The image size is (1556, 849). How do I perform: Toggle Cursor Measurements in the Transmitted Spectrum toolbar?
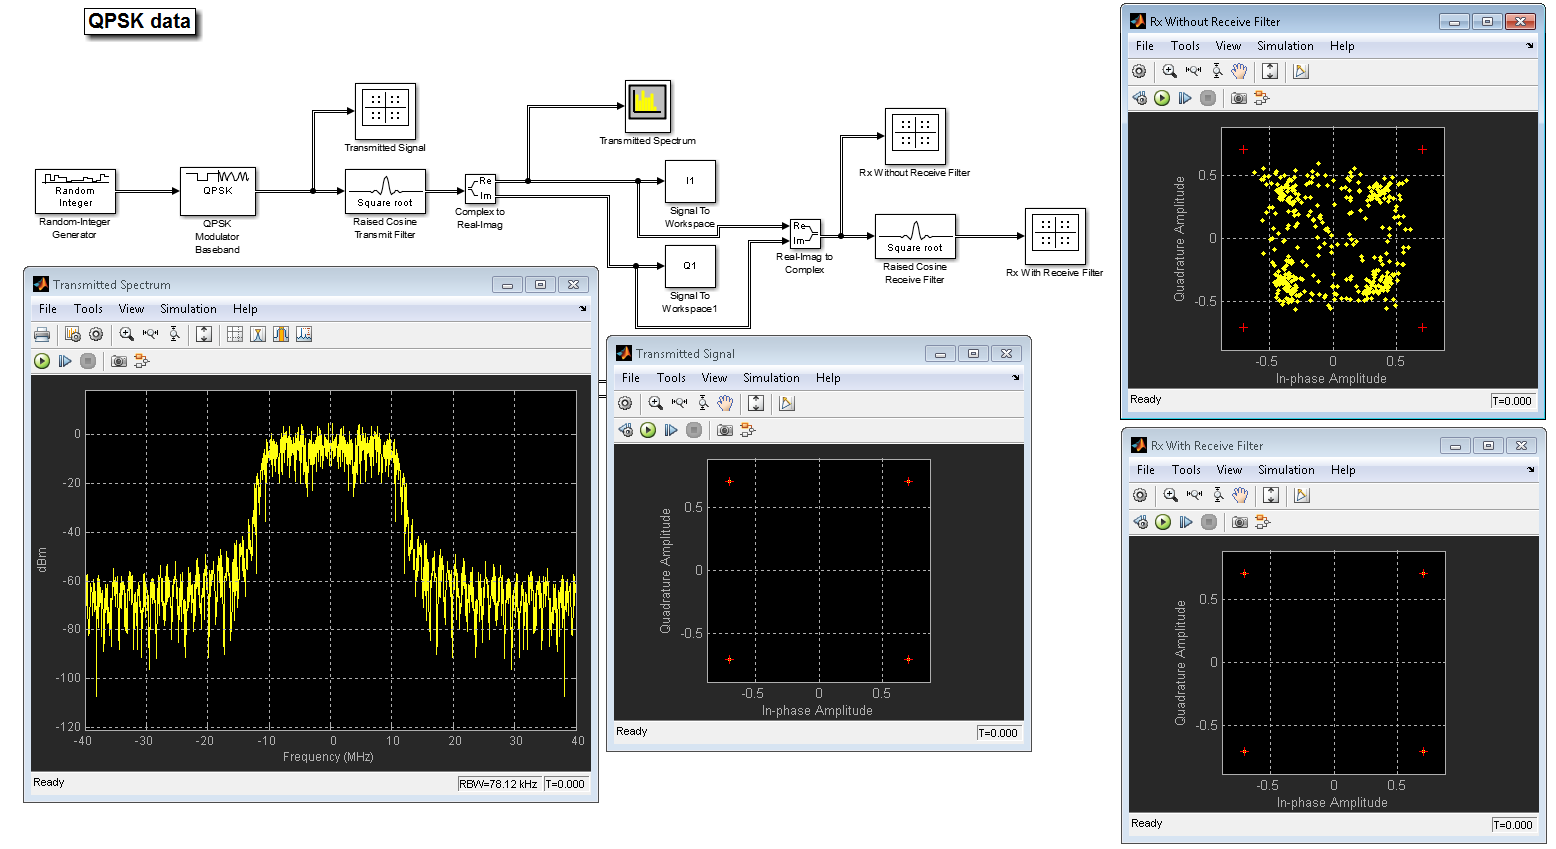coord(235,334)
